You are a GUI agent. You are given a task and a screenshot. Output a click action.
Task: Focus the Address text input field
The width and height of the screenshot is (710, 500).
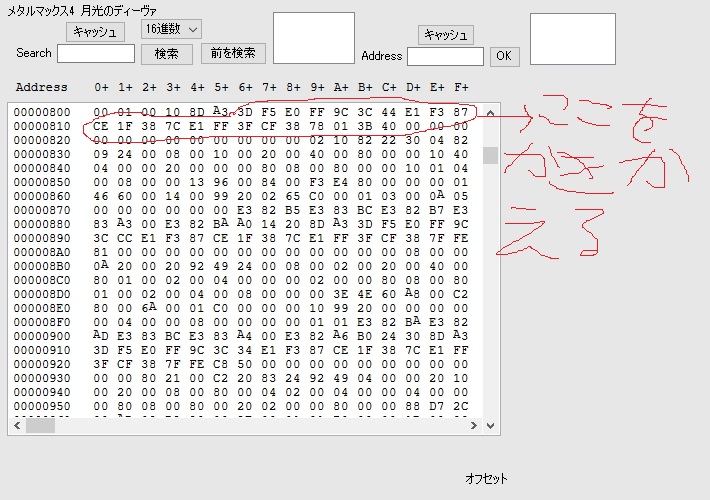[x=445, y=56]
